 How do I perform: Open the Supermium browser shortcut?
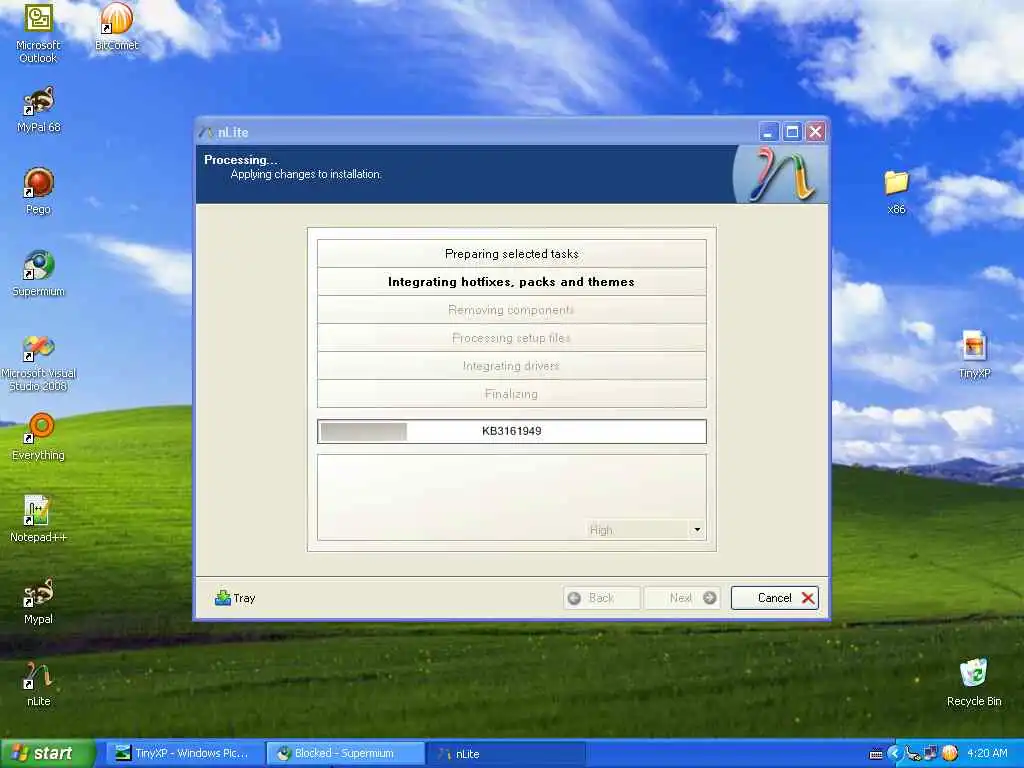pyautogui.click(x=39, y=273)
